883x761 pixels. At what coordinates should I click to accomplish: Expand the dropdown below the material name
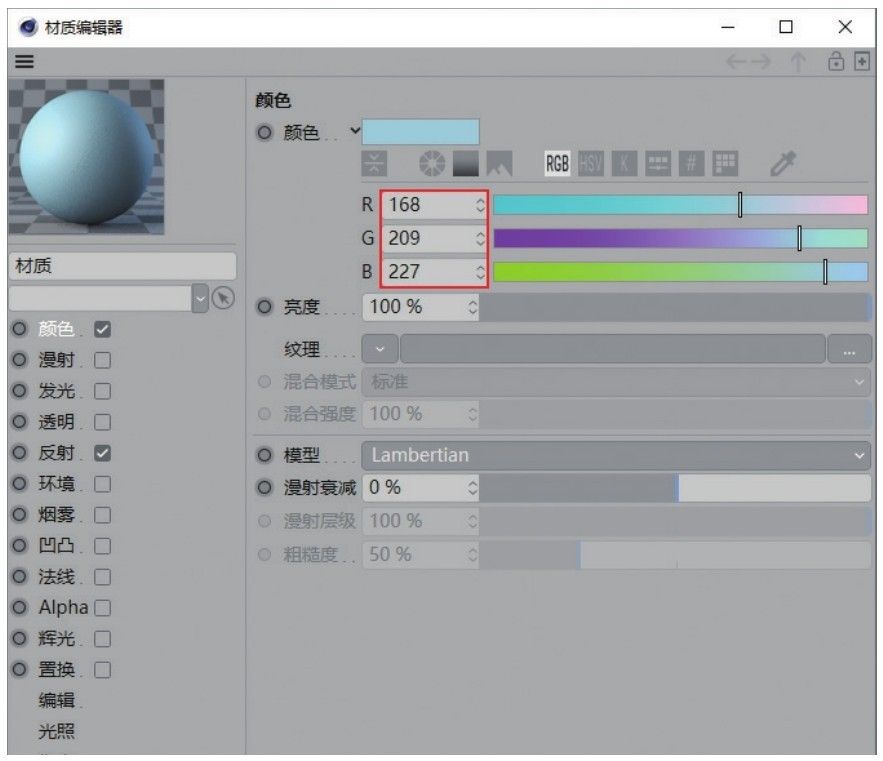pyautogui.click(x=197, y=298)
